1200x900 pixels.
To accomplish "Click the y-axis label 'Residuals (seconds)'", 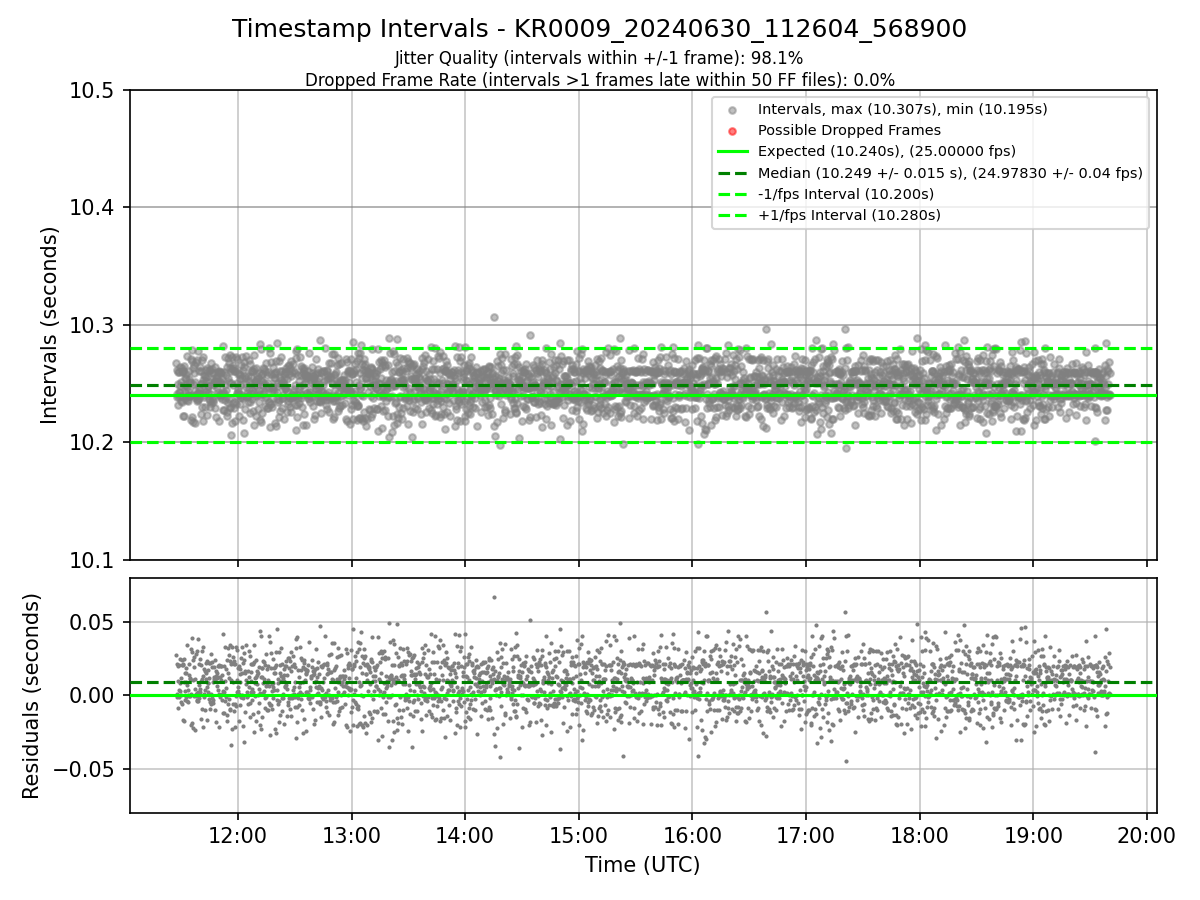I will [x=32, y=696].
